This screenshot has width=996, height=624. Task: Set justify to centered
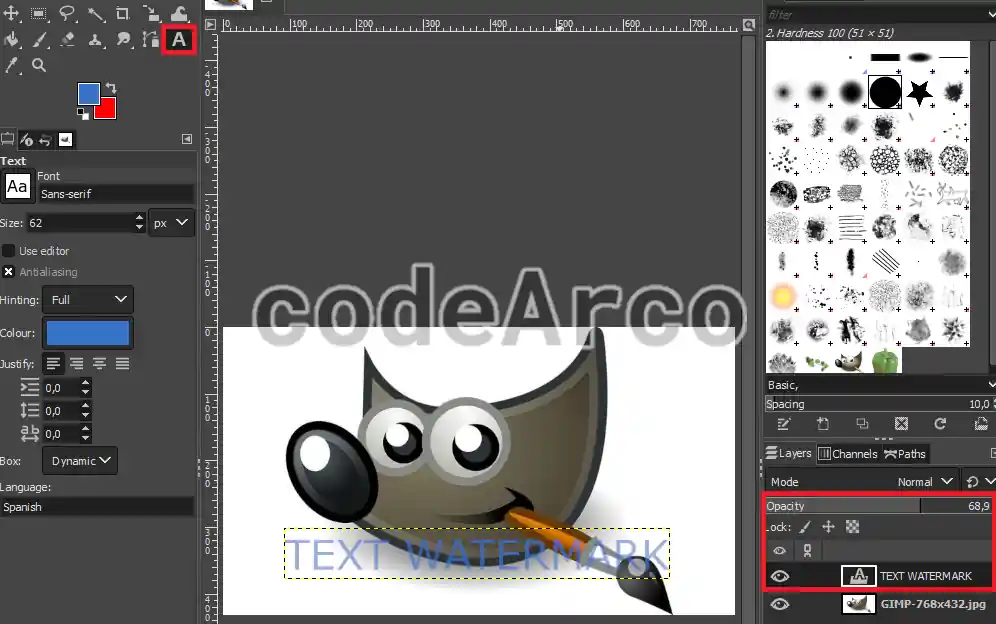(100, 363)
